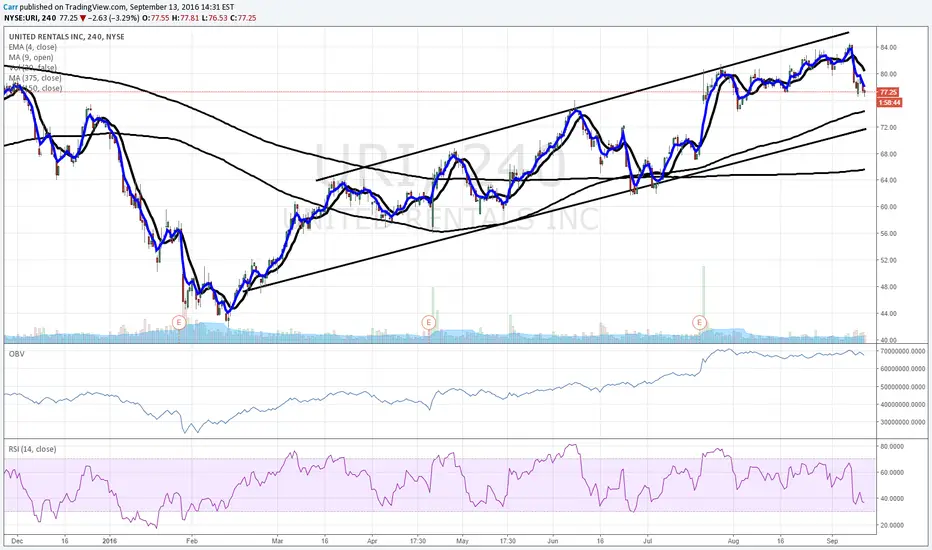Screen dimensions: 932x550
Task: Select the 'NYSE:URI, 240' header symbol
Action: tap(30, 18)
